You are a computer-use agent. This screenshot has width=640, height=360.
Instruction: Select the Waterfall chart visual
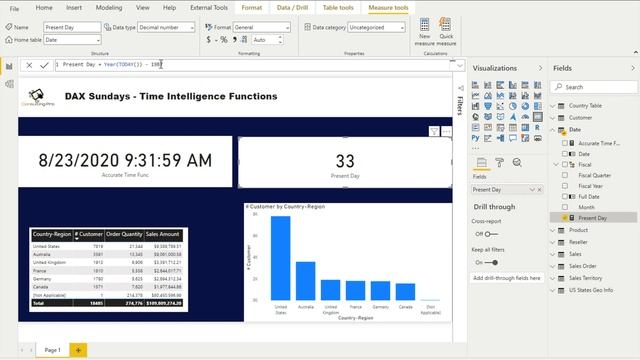476,106
